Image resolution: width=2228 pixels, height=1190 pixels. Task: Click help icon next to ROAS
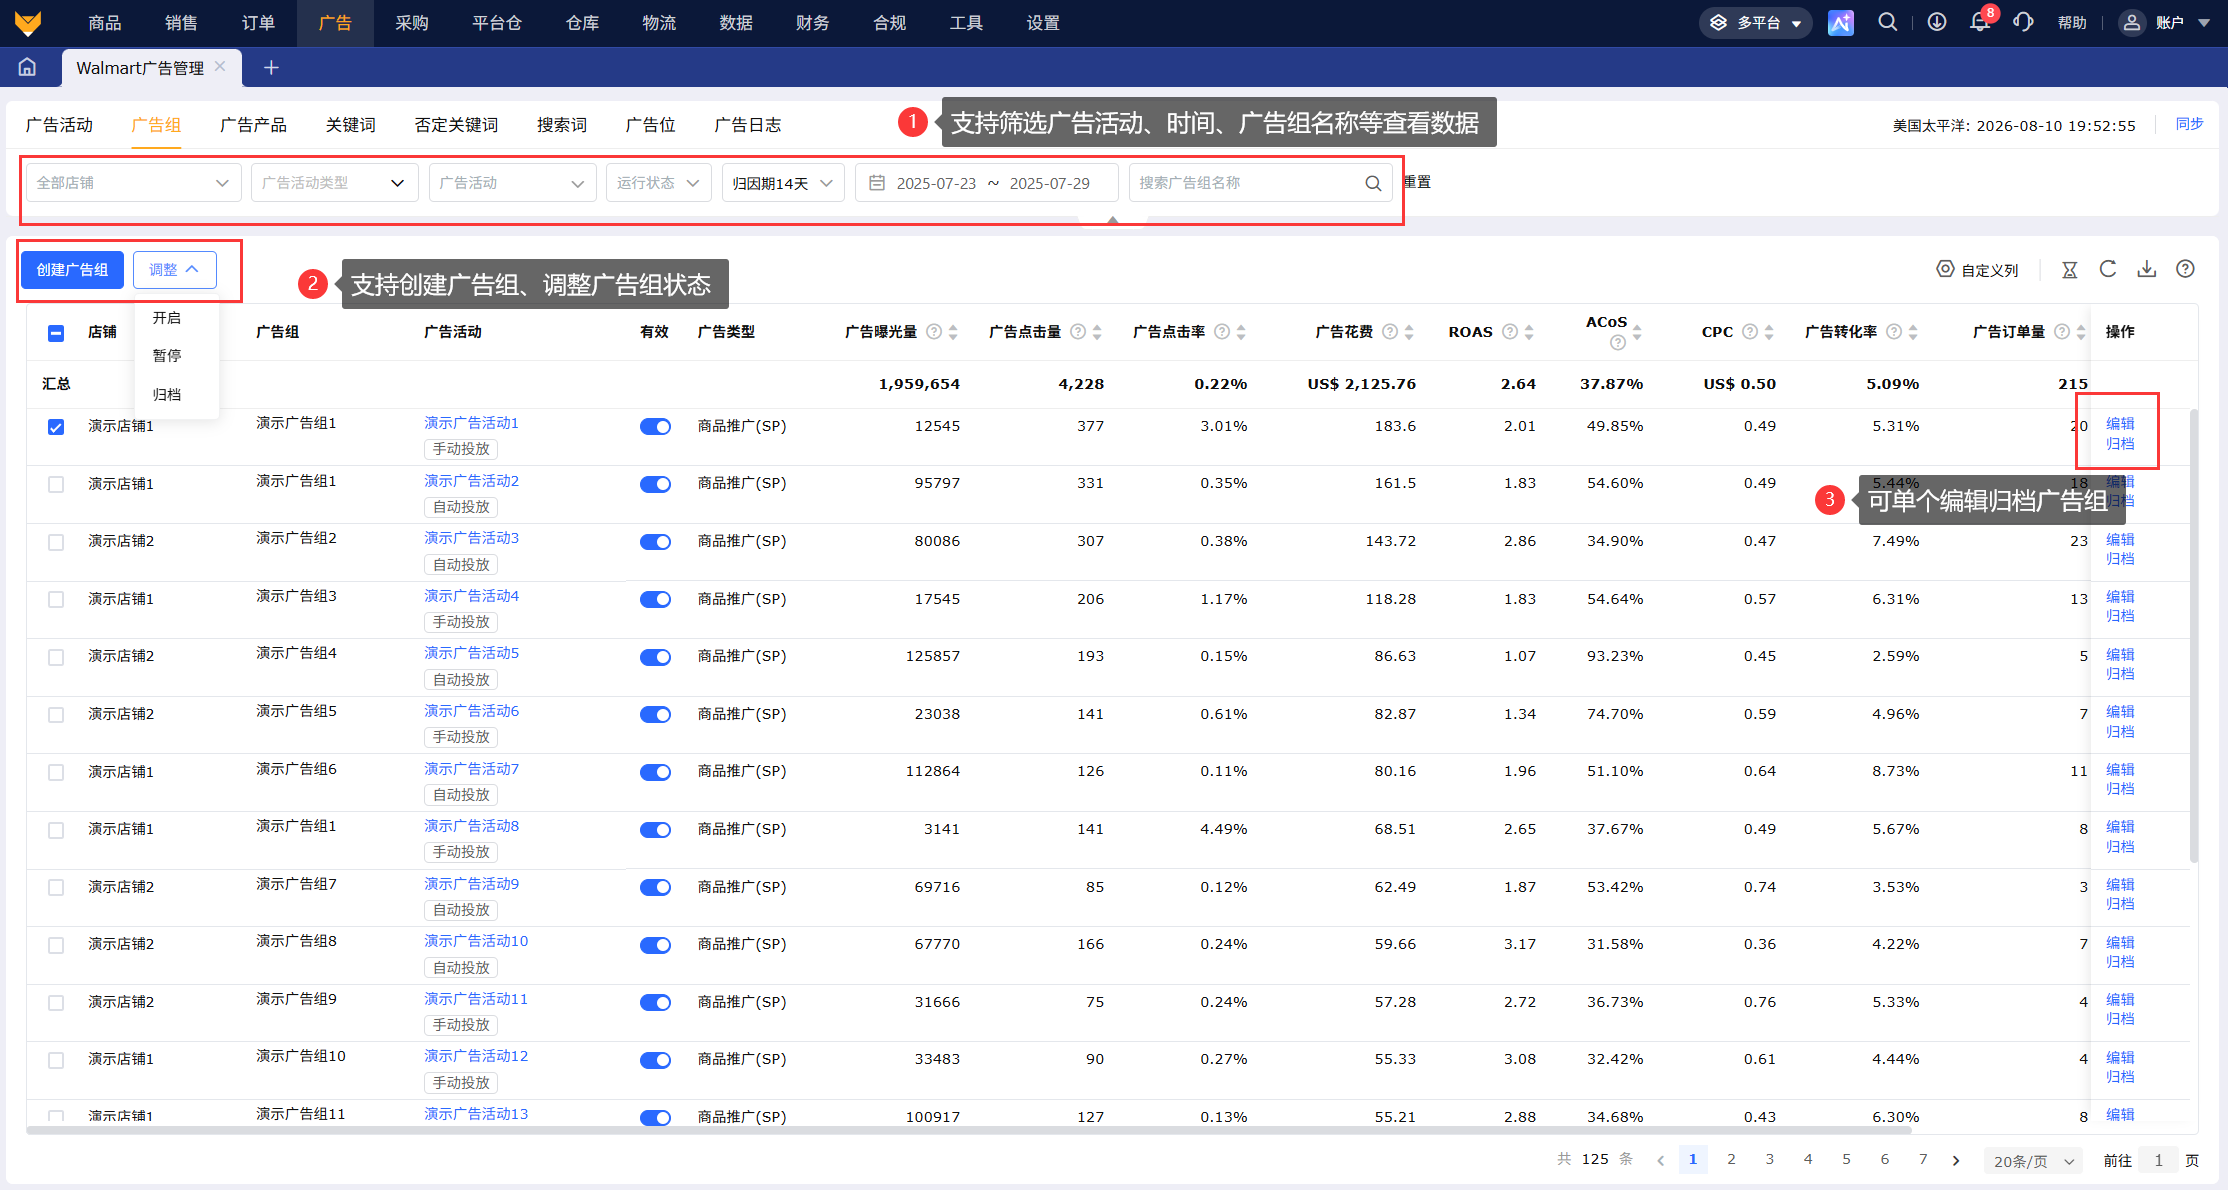coord(1510,332)
